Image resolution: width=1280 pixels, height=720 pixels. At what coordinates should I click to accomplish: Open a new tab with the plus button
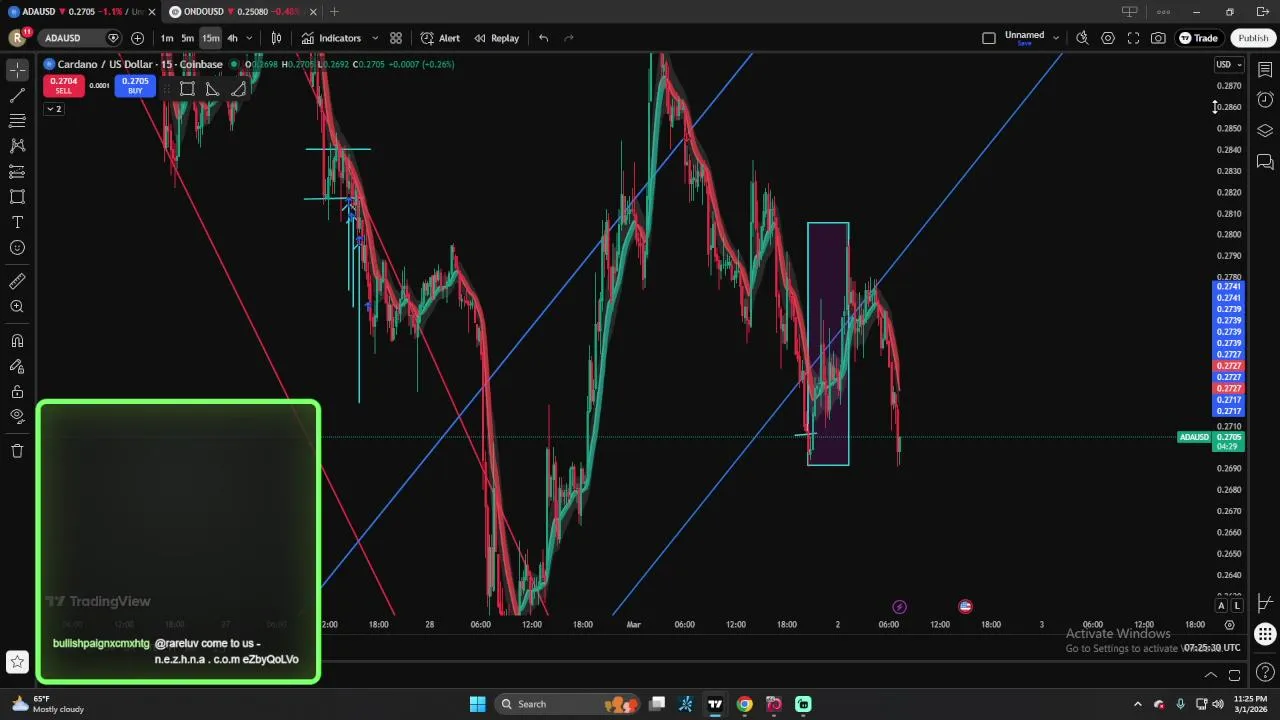point(334,12)
